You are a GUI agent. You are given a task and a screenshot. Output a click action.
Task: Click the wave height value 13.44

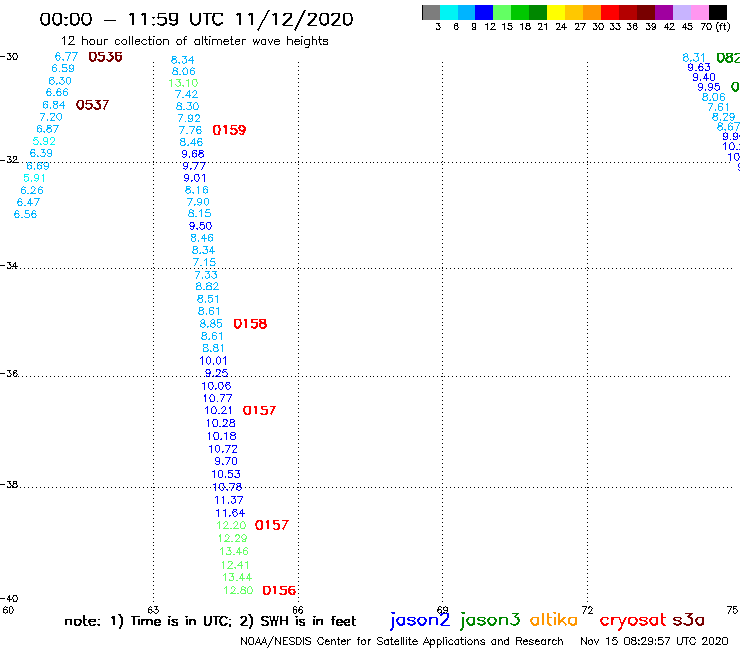[x=237, y=577]
